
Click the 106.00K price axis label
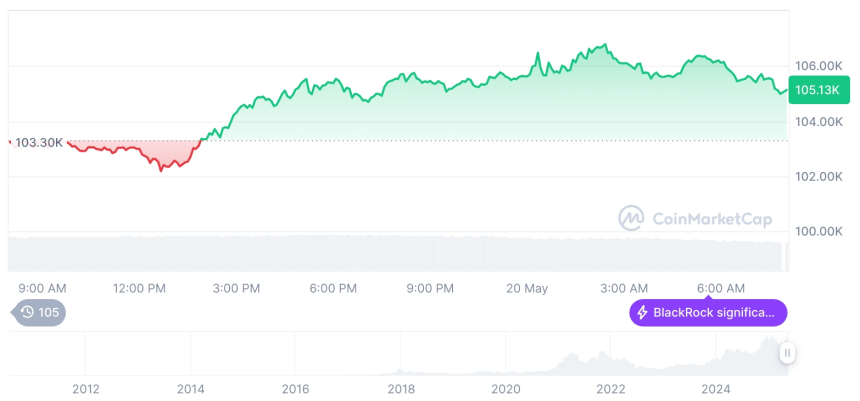tap(817, 66)
